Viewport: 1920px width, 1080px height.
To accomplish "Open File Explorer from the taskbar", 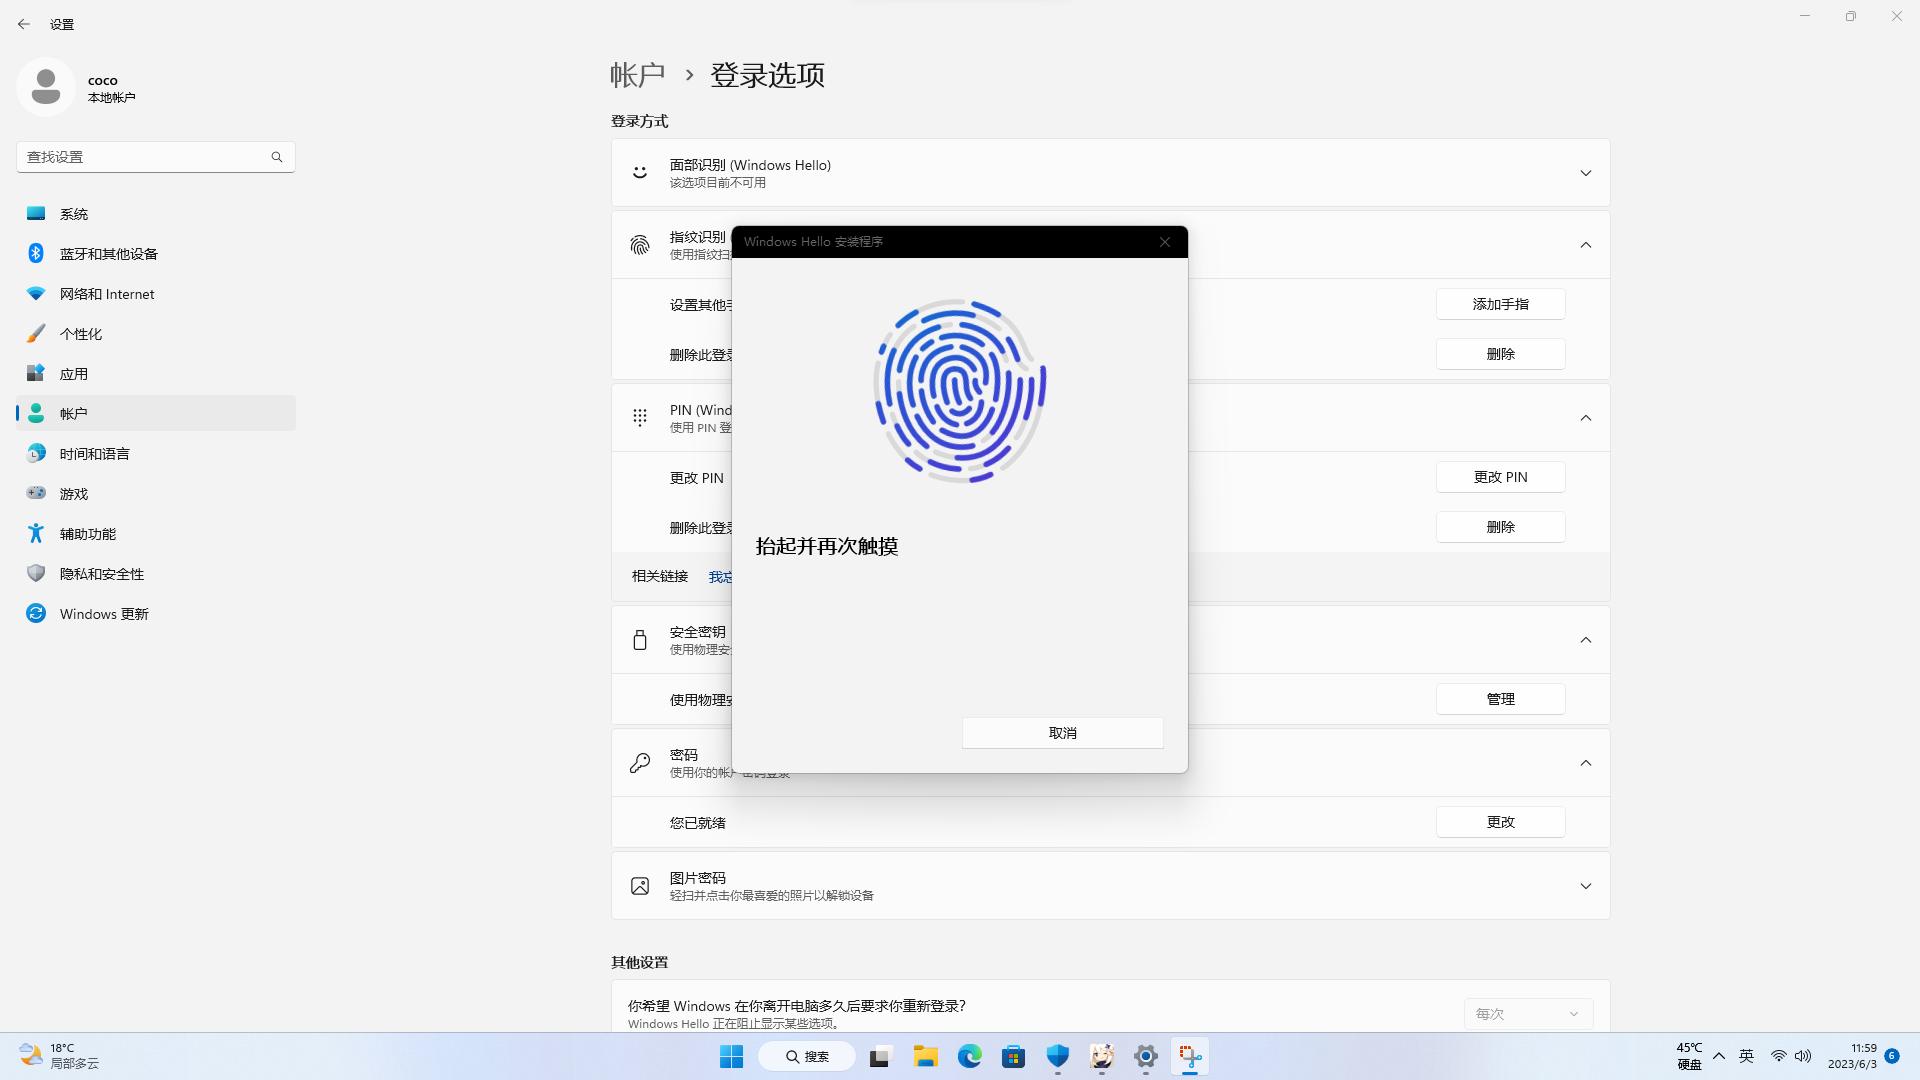I will tap(925, 1056).
